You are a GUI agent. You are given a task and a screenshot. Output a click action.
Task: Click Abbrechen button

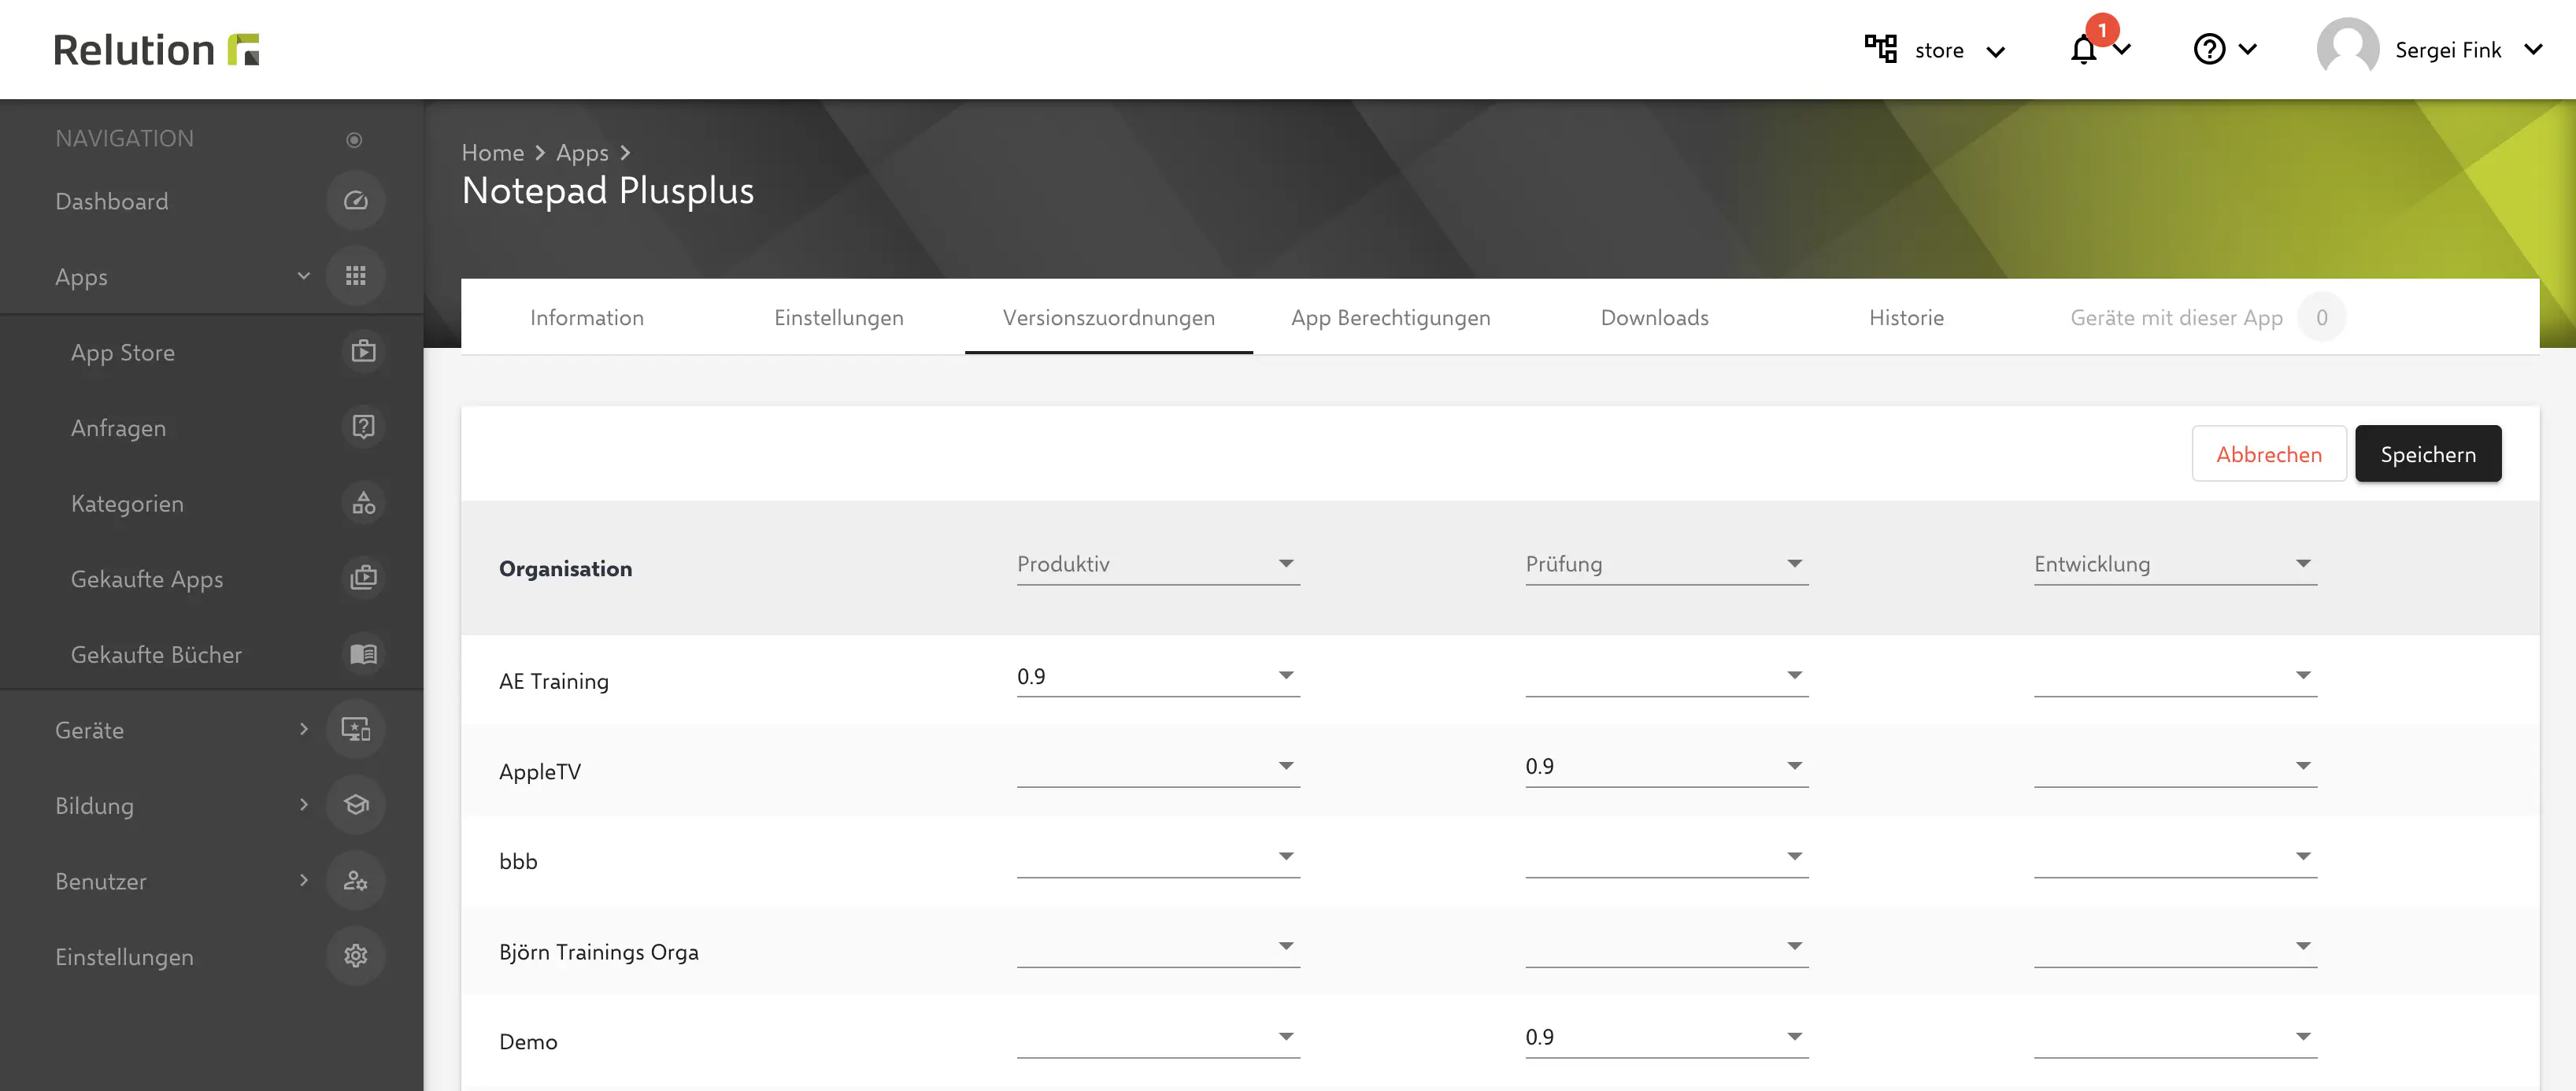coord(2268,454)
